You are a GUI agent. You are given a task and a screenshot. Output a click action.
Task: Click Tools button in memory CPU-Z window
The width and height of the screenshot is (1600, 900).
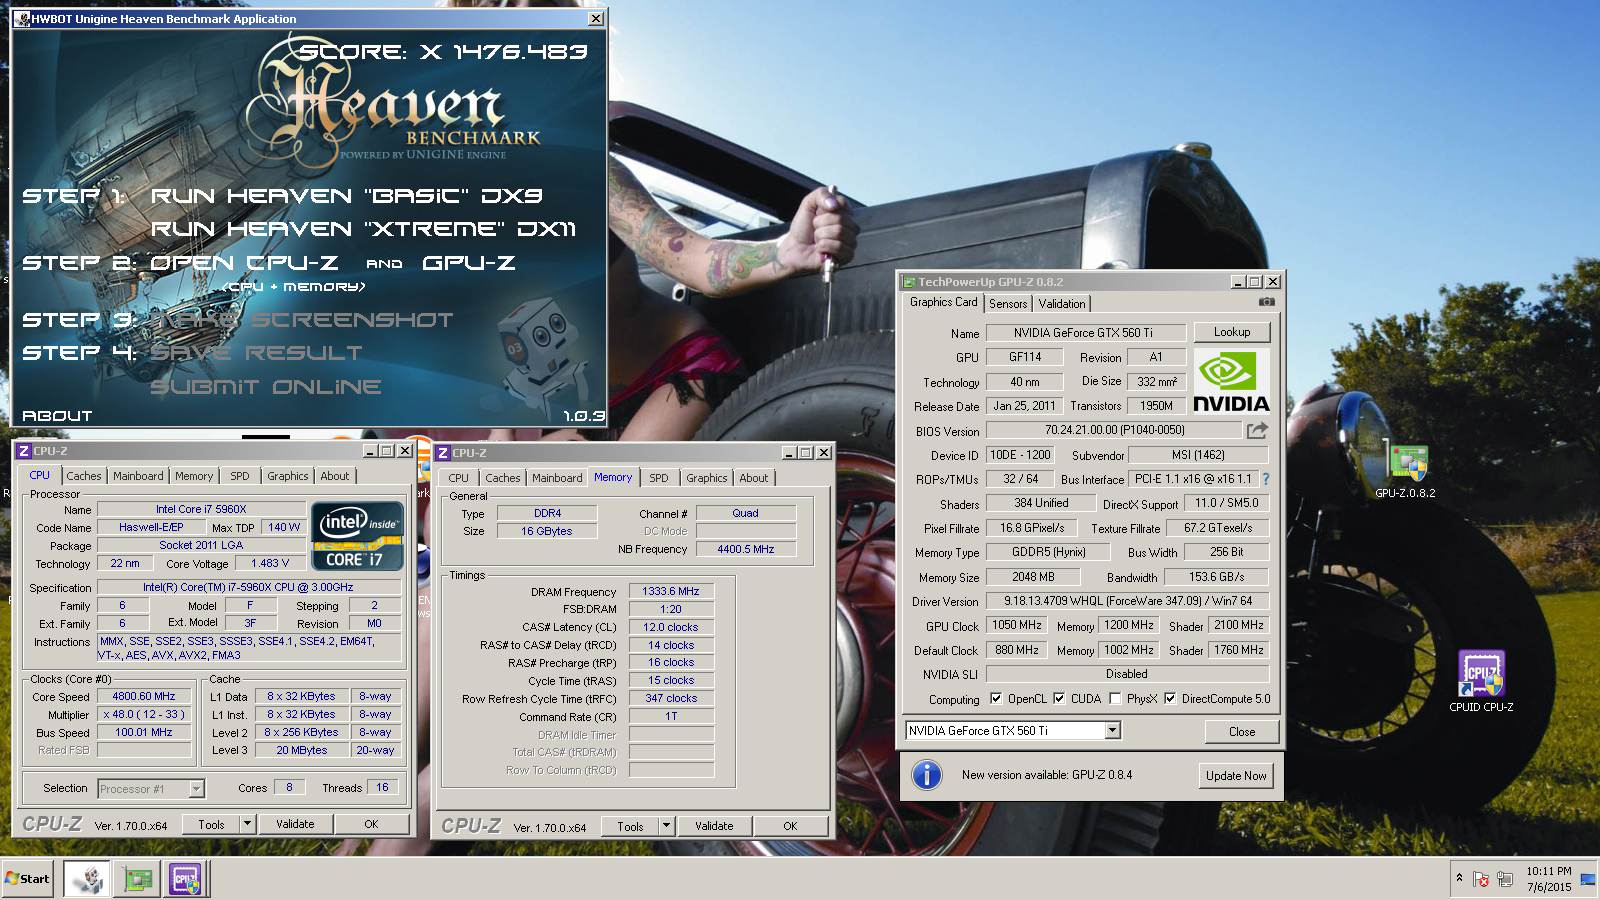point(630,826)
